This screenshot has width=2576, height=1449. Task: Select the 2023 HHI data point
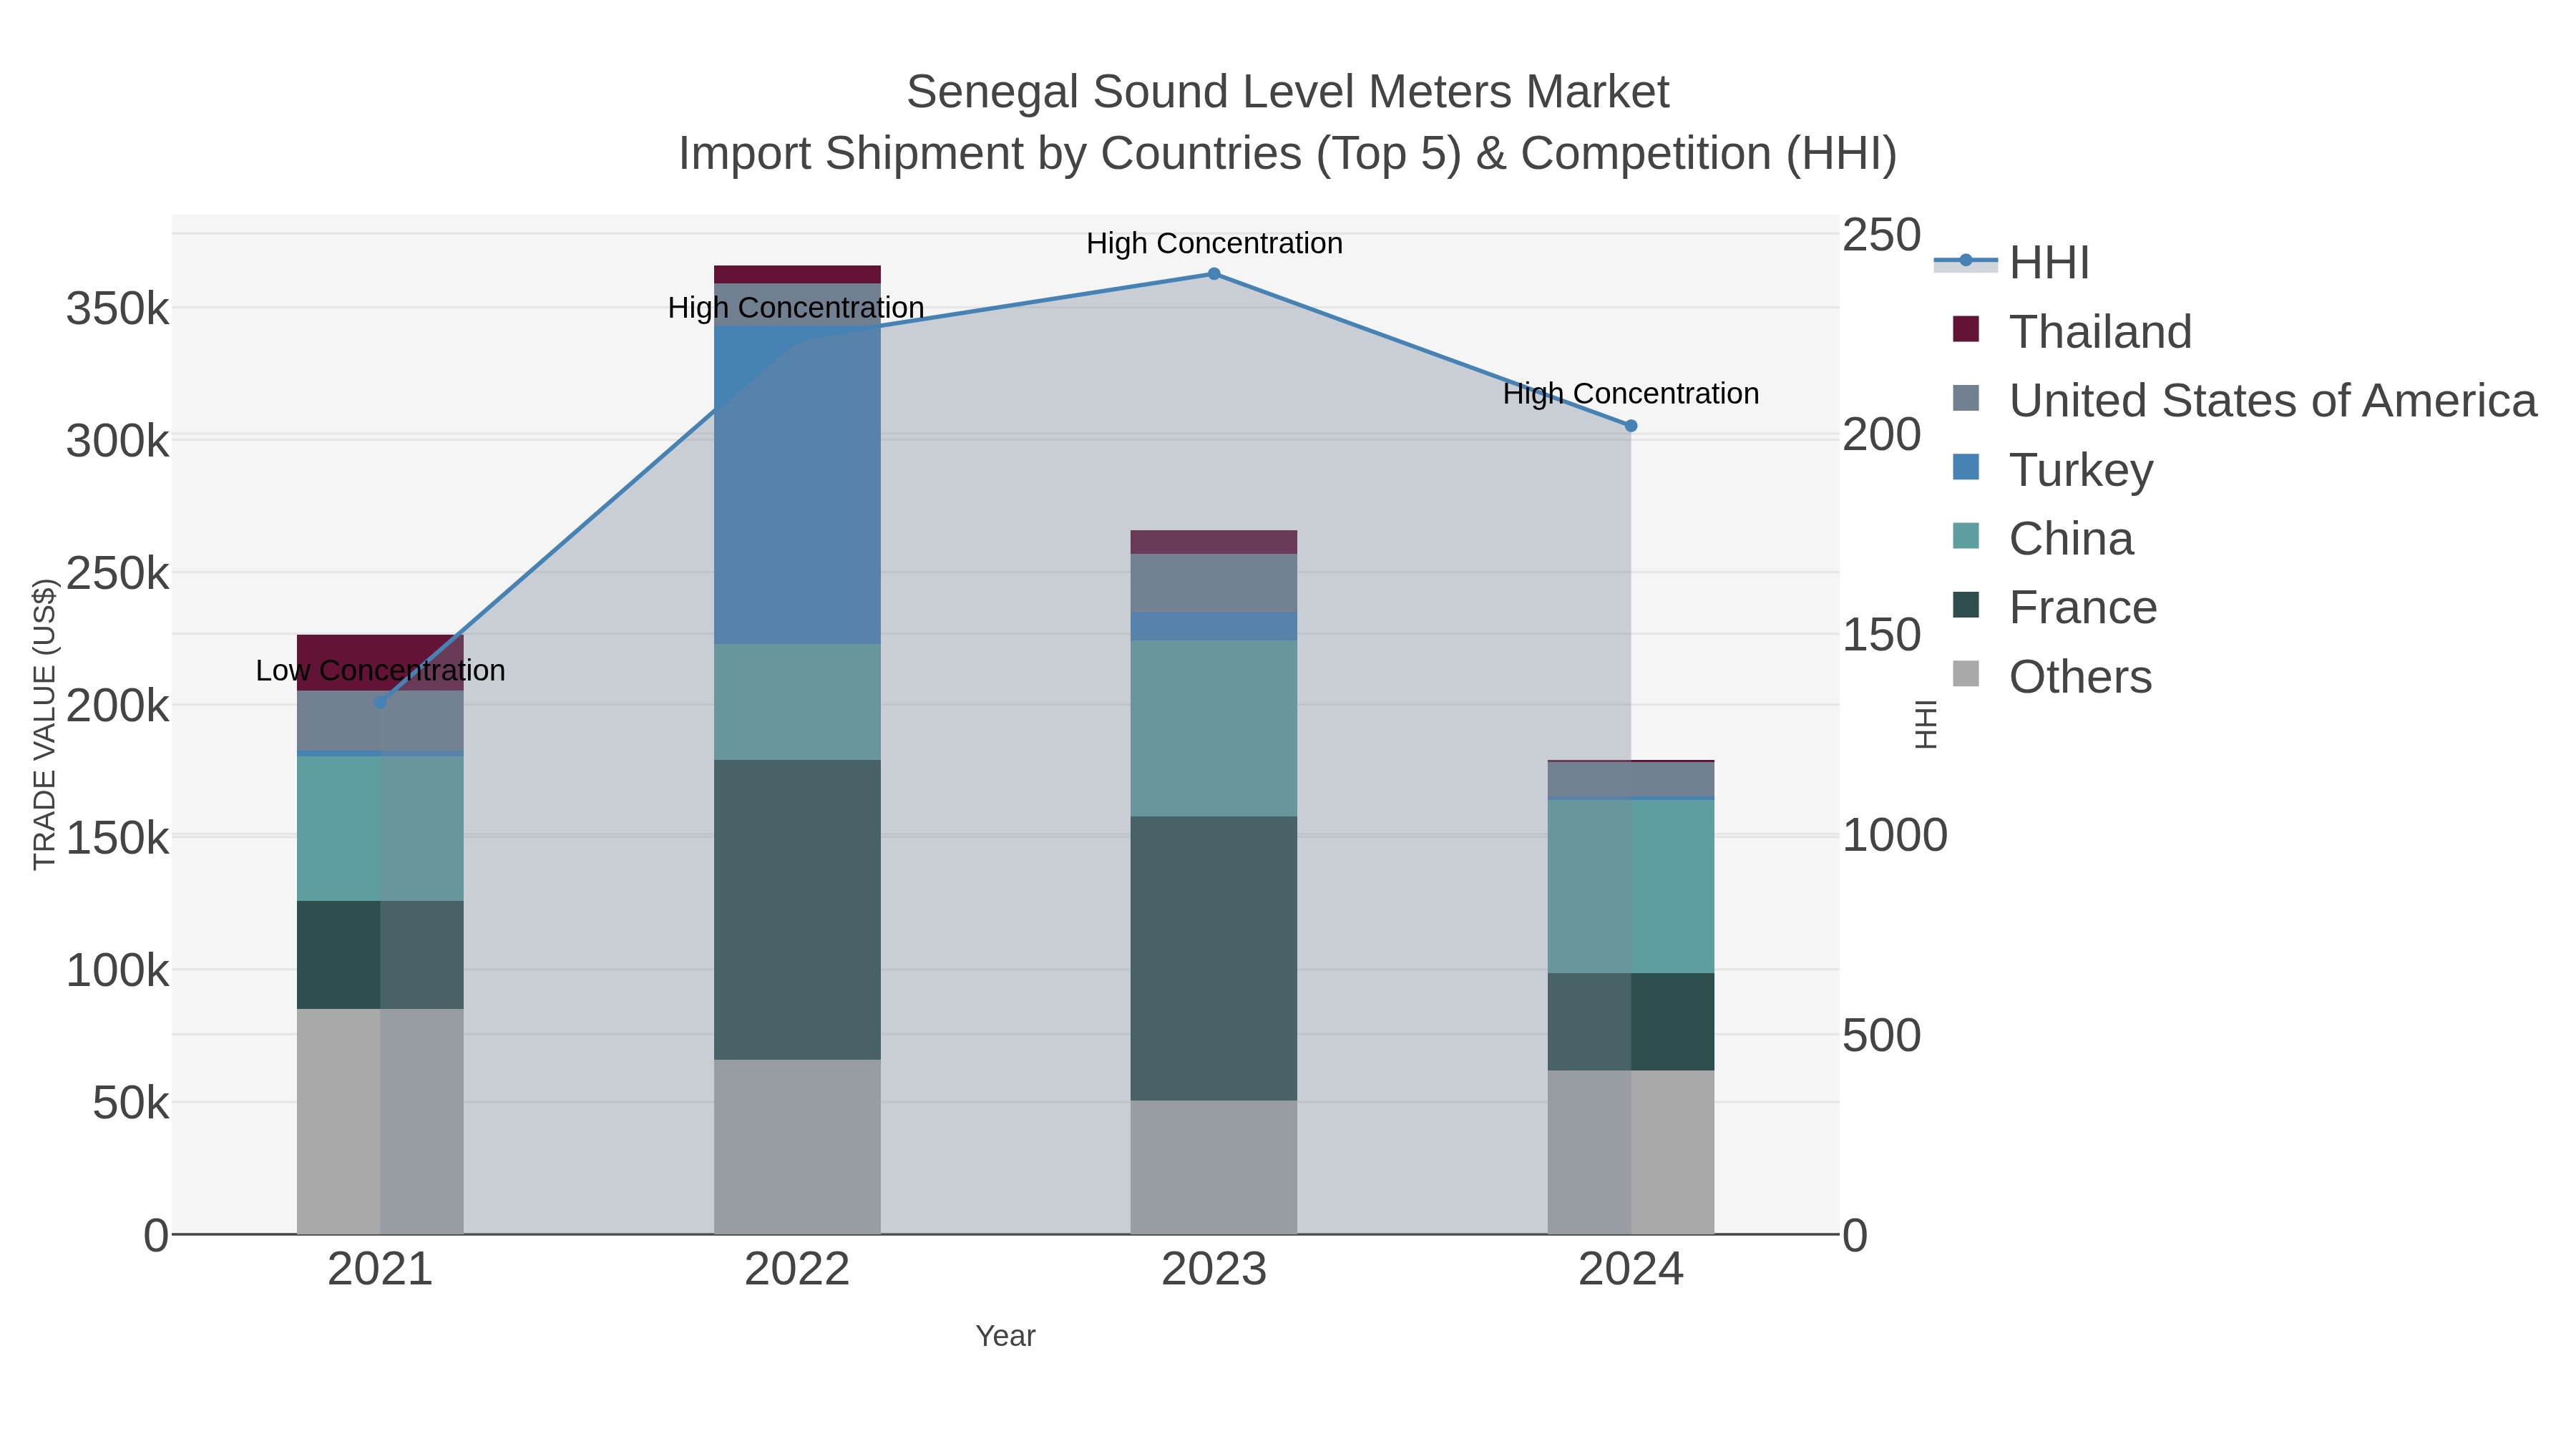tap(1214, 273)
